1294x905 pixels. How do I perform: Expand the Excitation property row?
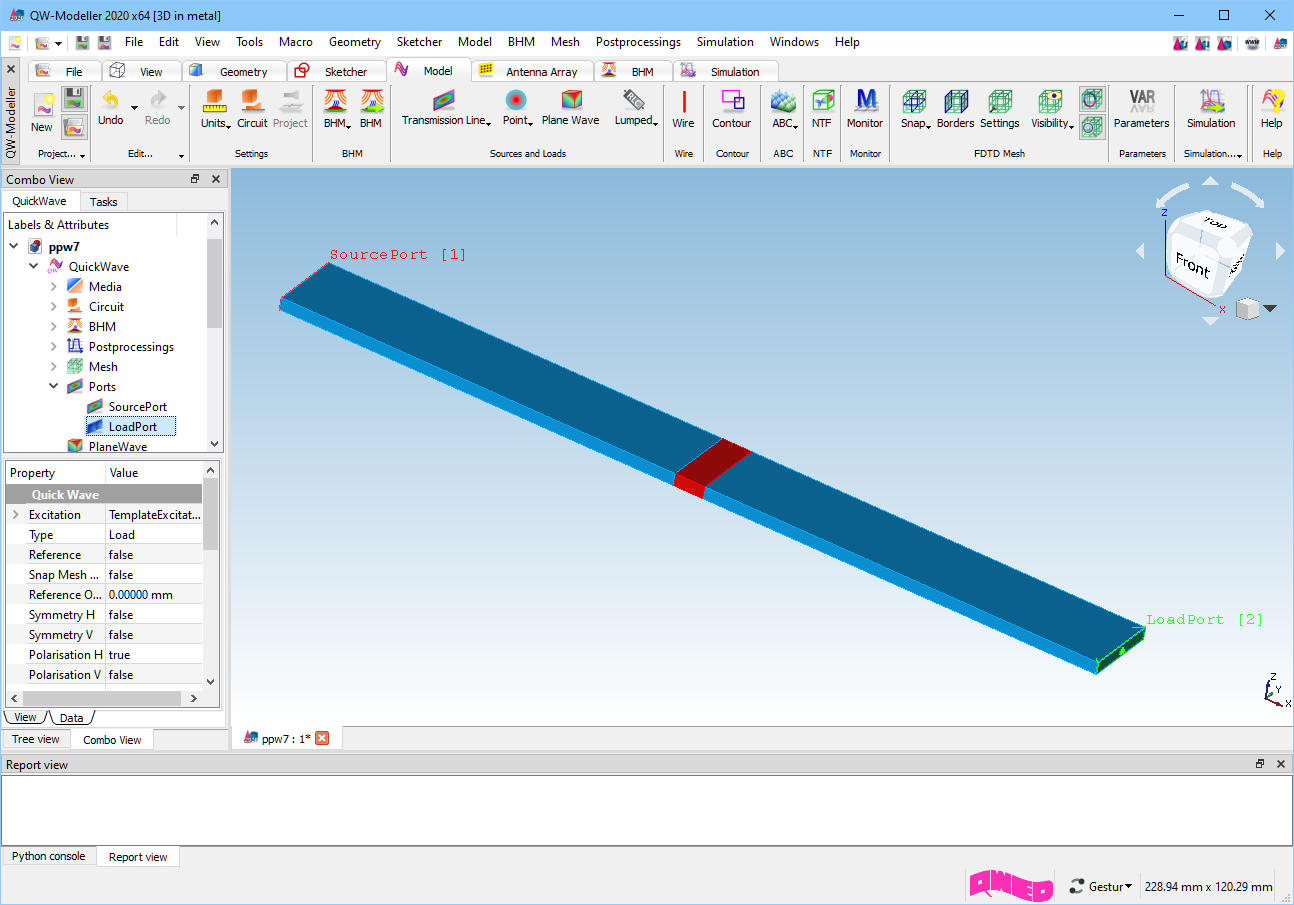click(x=15, y=515)
